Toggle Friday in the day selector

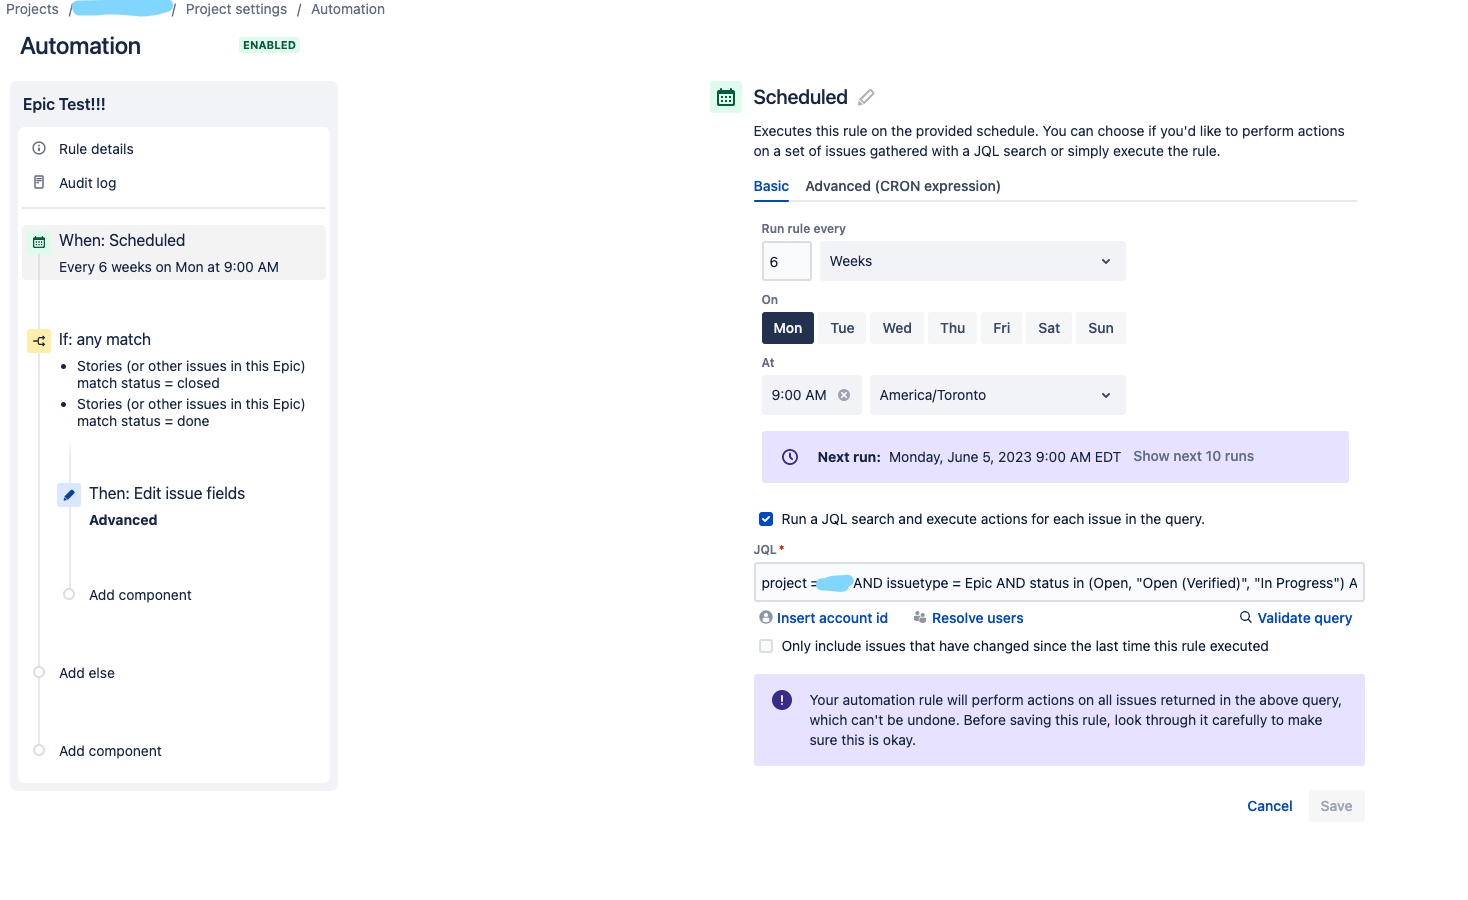[x=1001, y=327]
